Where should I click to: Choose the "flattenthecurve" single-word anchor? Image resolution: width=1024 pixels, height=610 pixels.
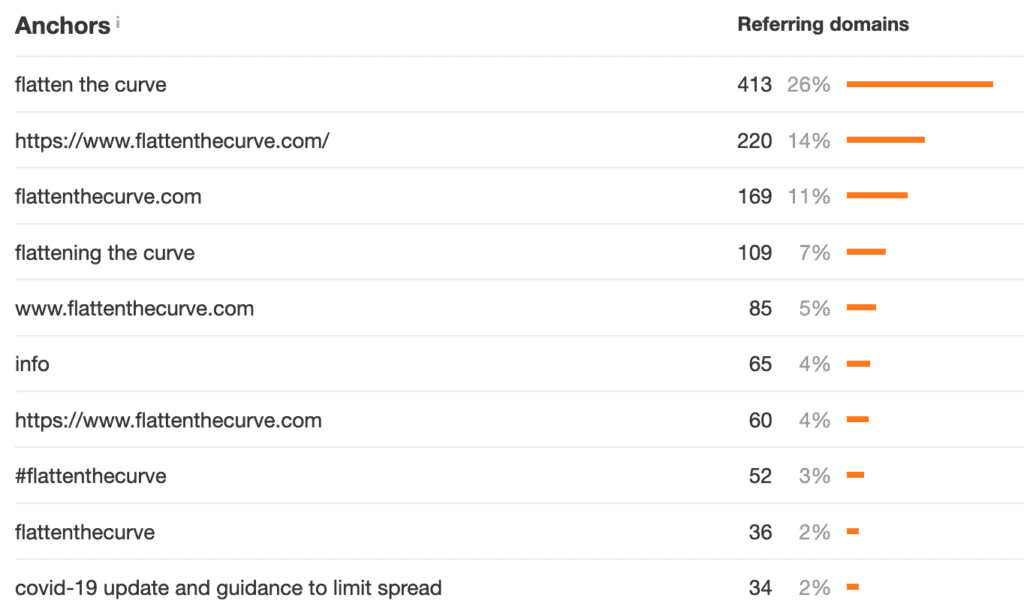85,532
